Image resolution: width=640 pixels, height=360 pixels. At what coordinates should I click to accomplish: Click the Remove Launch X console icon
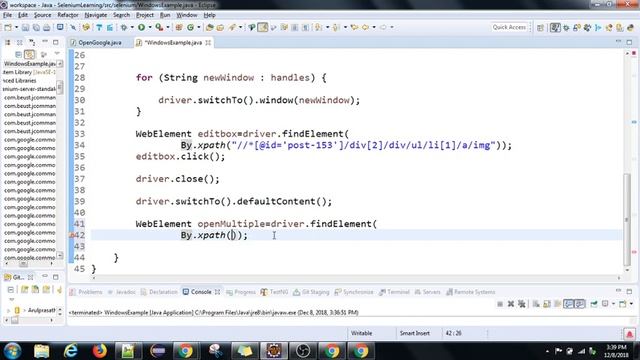(x=511, y=304)
